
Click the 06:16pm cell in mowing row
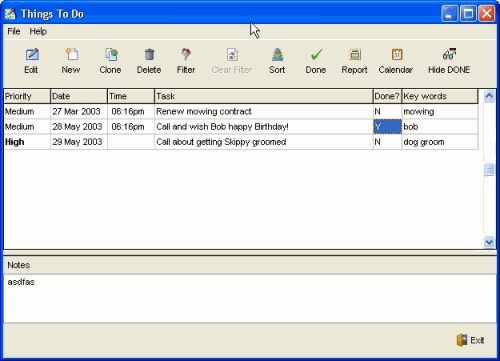pos(131,111)
